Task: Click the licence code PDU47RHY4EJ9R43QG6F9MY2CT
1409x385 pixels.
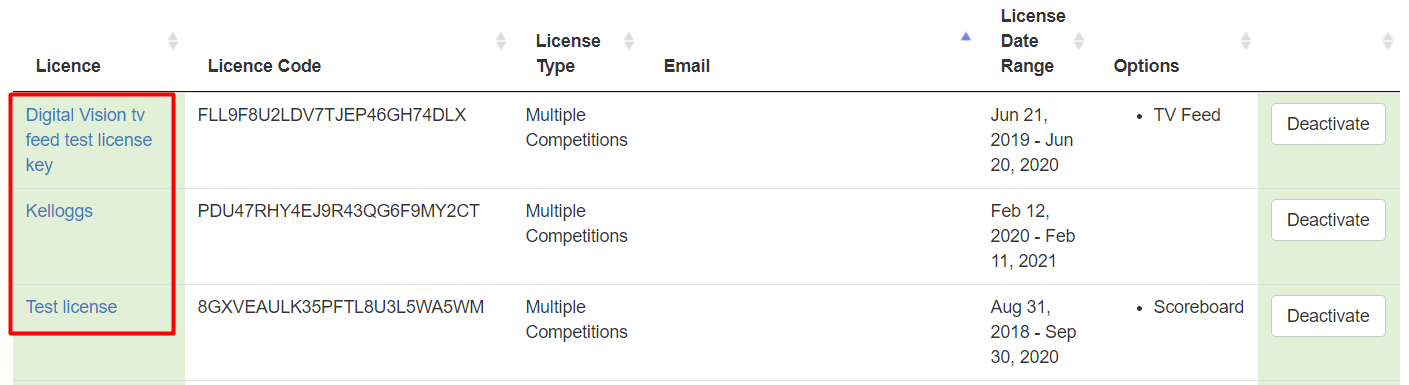Action: coord(339,211)
